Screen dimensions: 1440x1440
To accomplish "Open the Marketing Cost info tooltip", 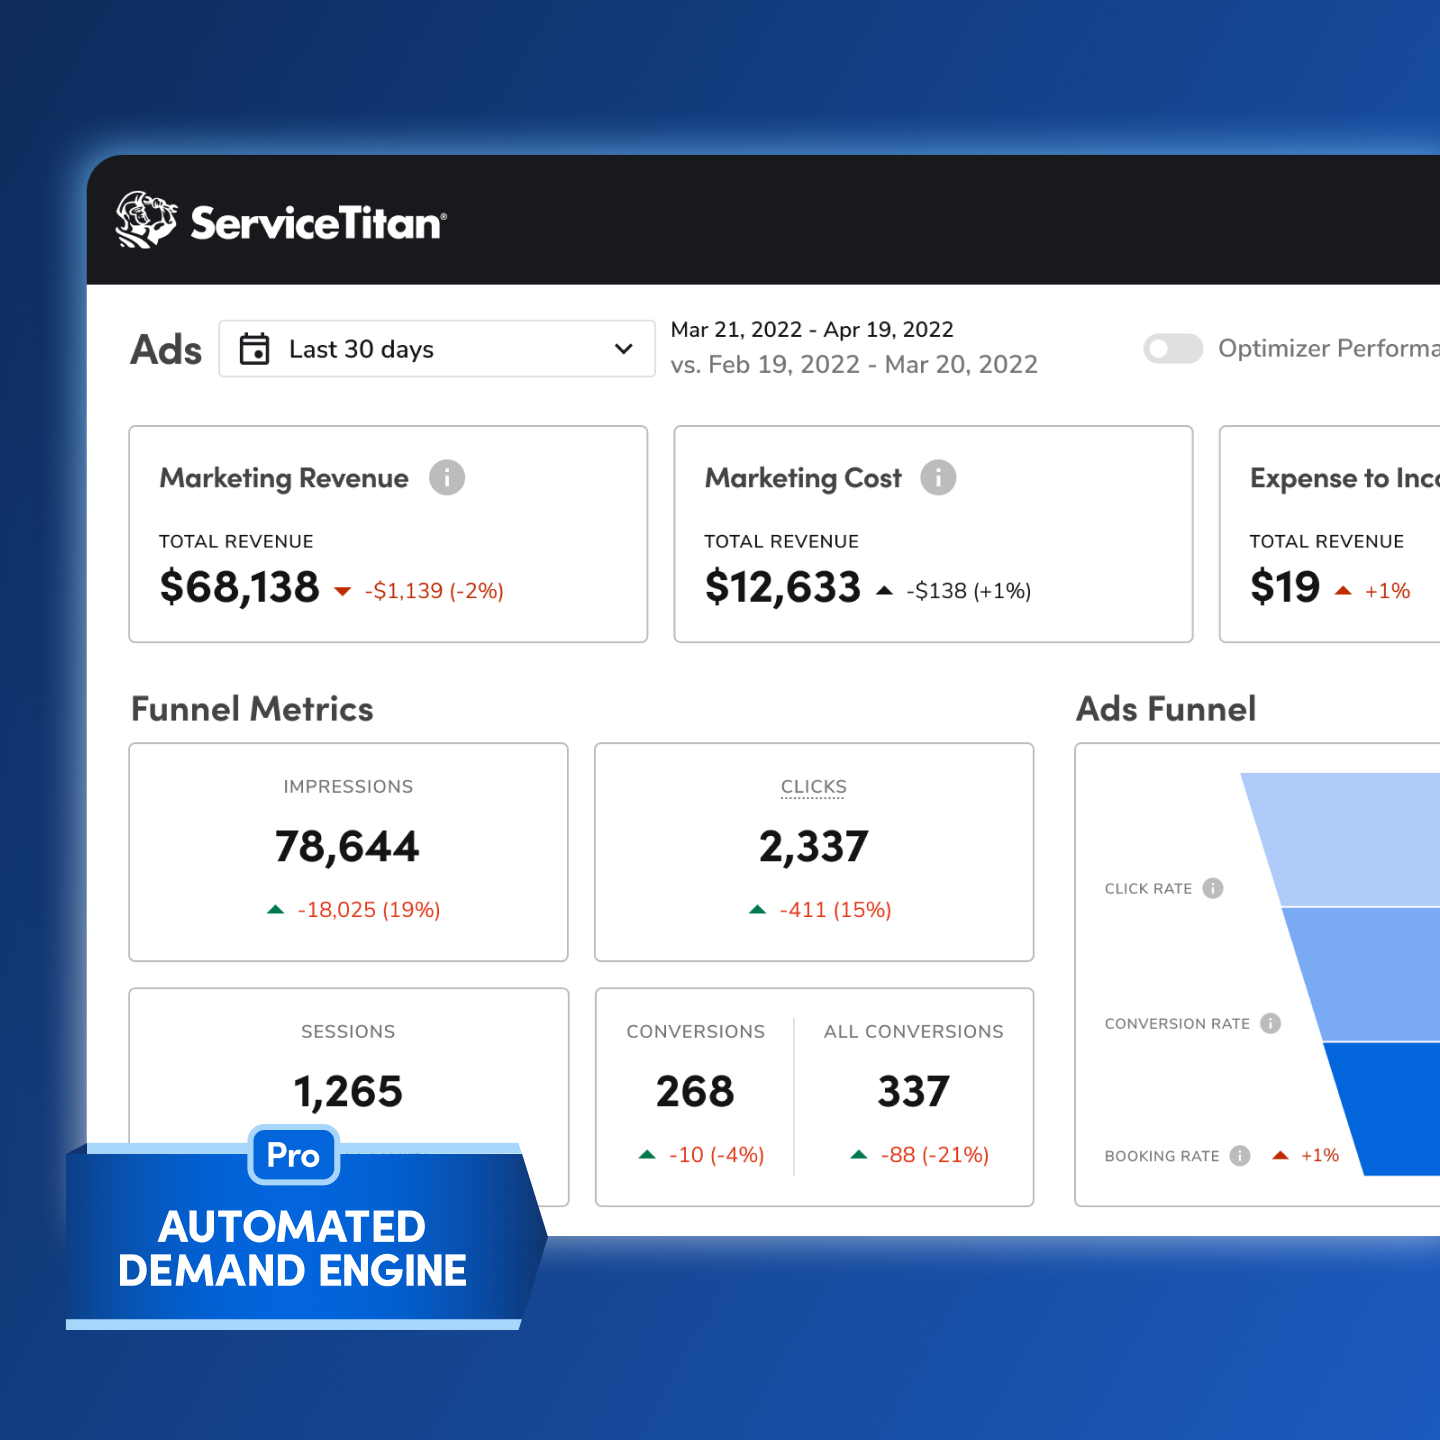I will [937, 477].
